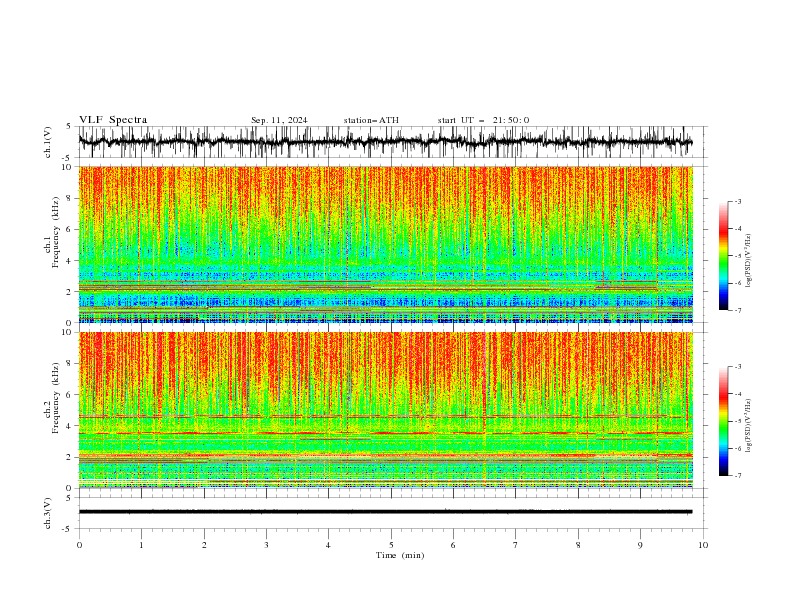
Task: Click the "VLF Spectra" title text
Action: (113, 120)
